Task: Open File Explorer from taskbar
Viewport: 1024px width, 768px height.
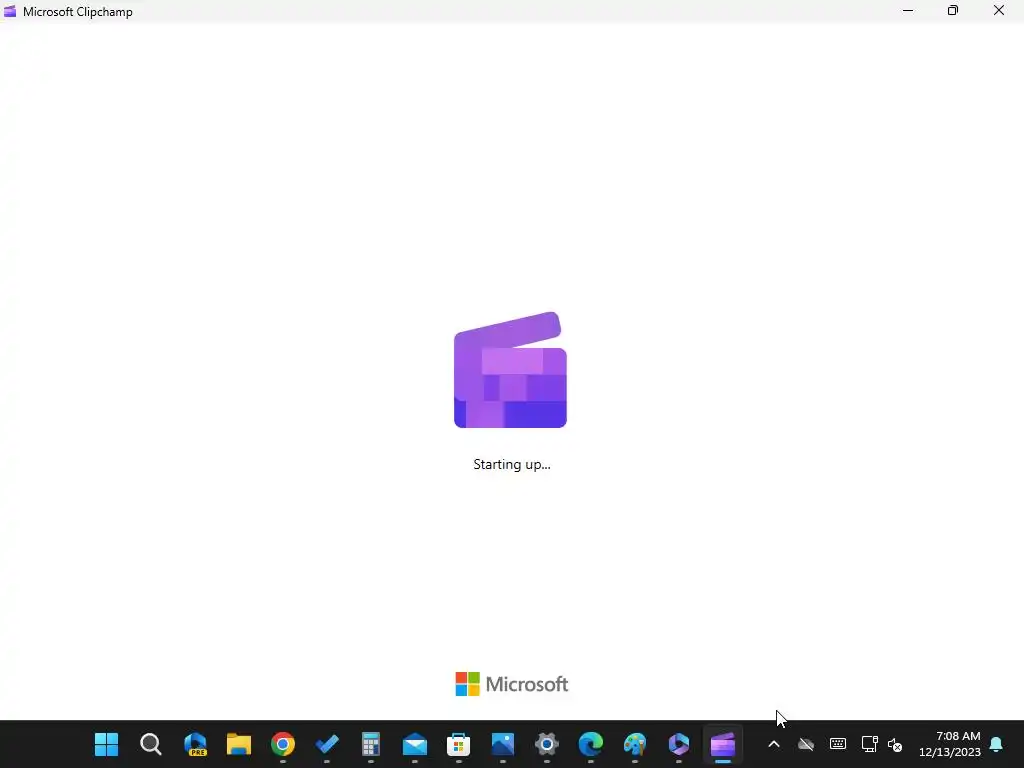Action: (x=239, y=744)
